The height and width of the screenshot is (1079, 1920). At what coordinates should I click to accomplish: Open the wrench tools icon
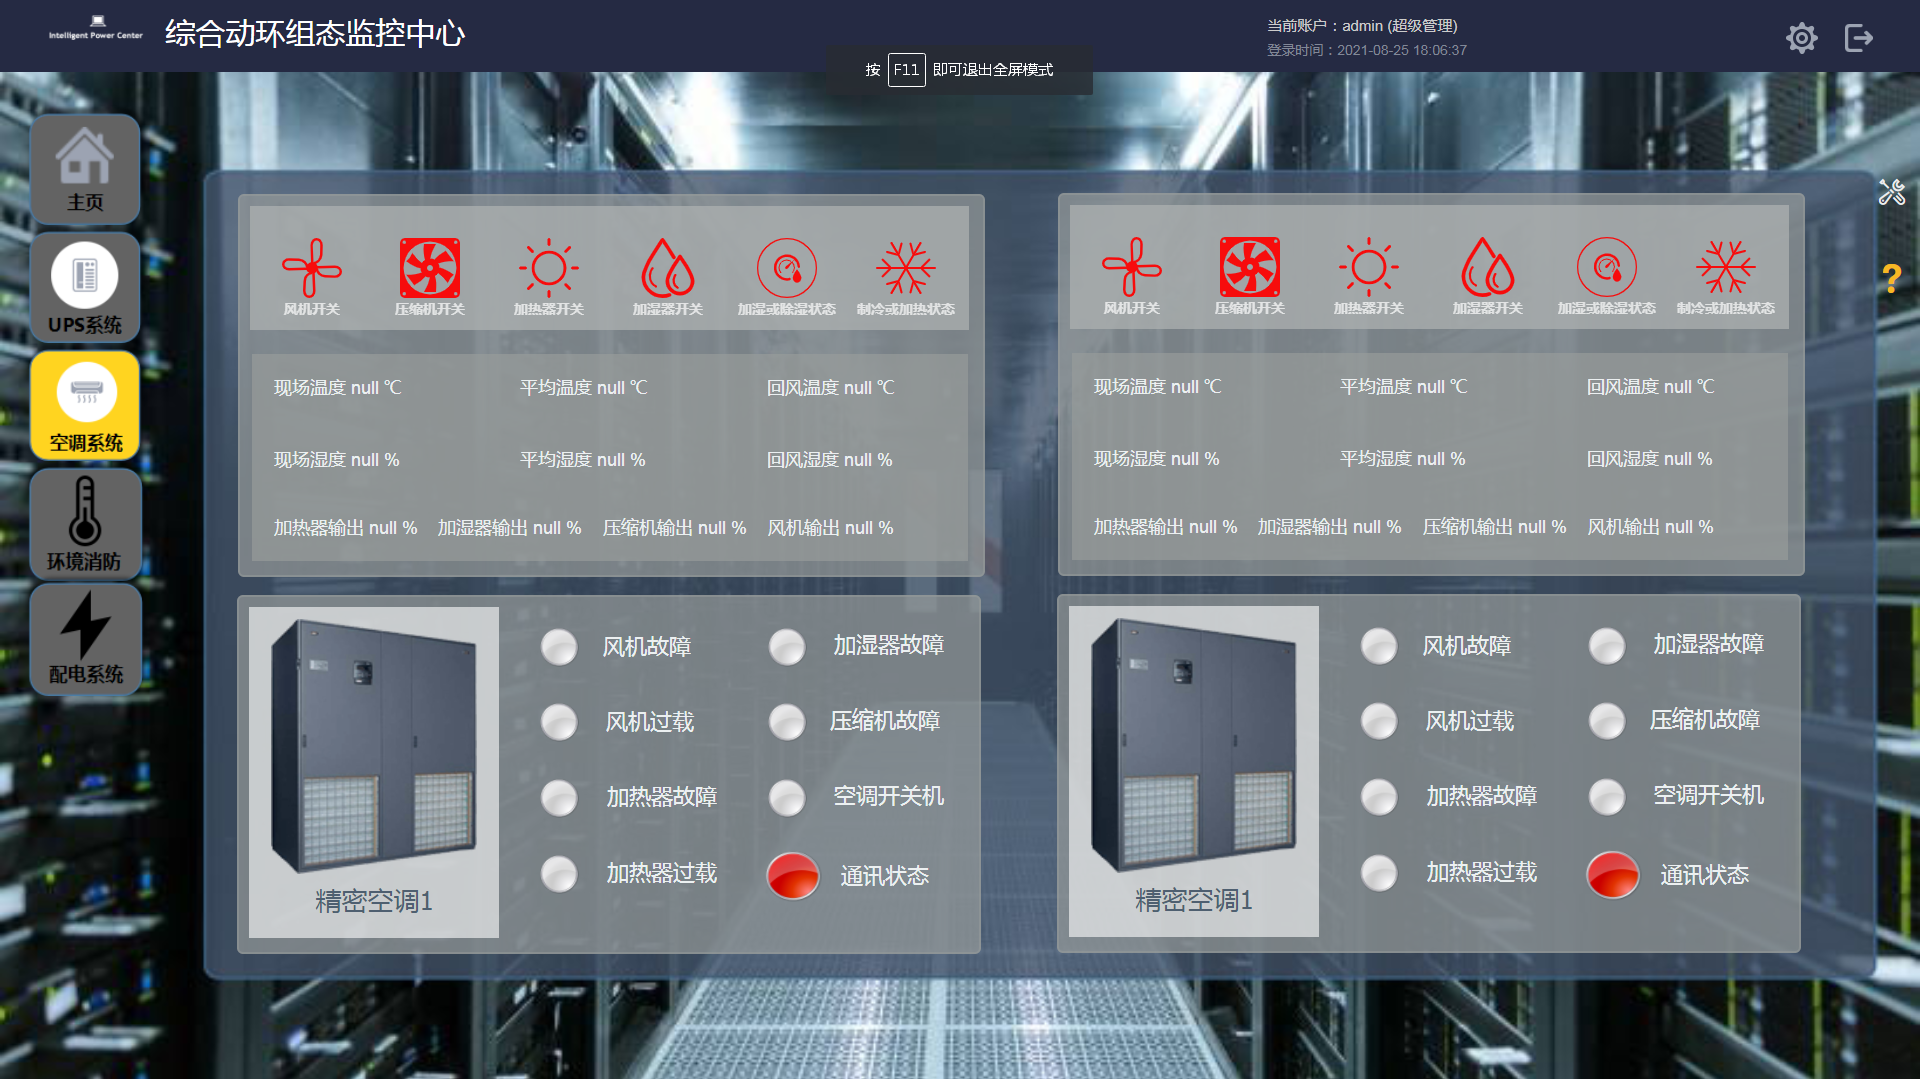[x=1891, y=192]
